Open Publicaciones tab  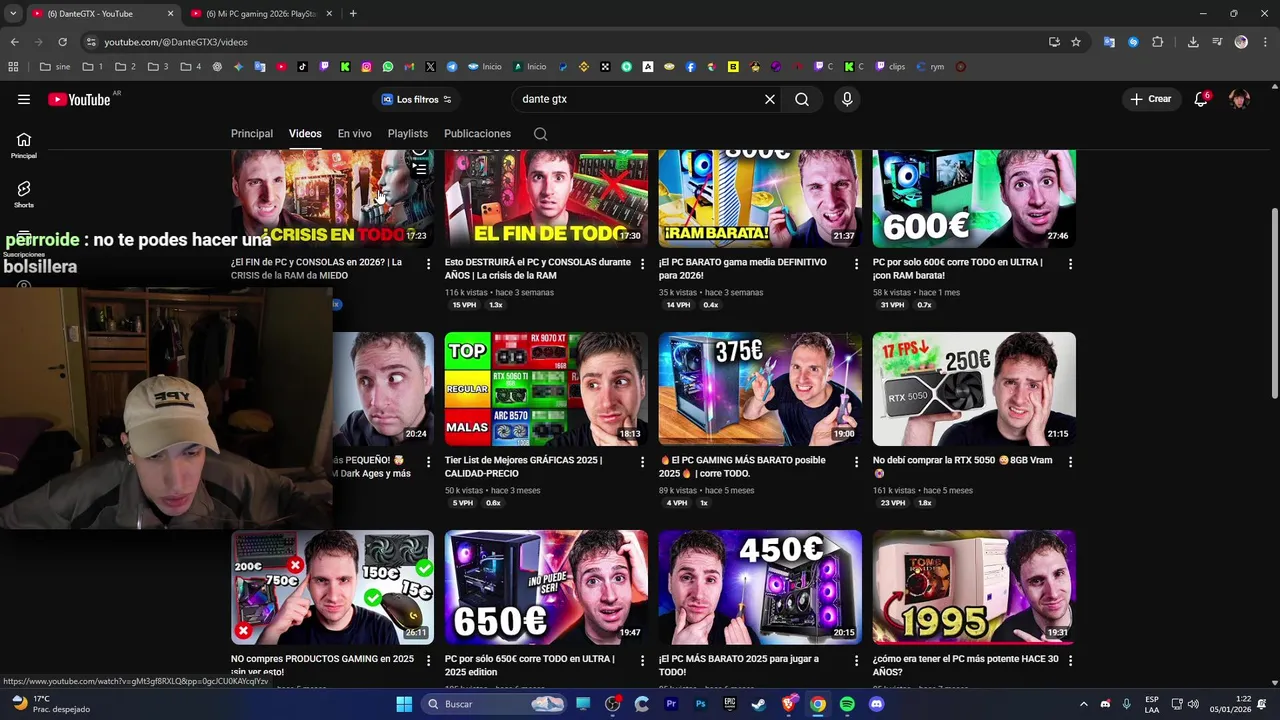477,134
